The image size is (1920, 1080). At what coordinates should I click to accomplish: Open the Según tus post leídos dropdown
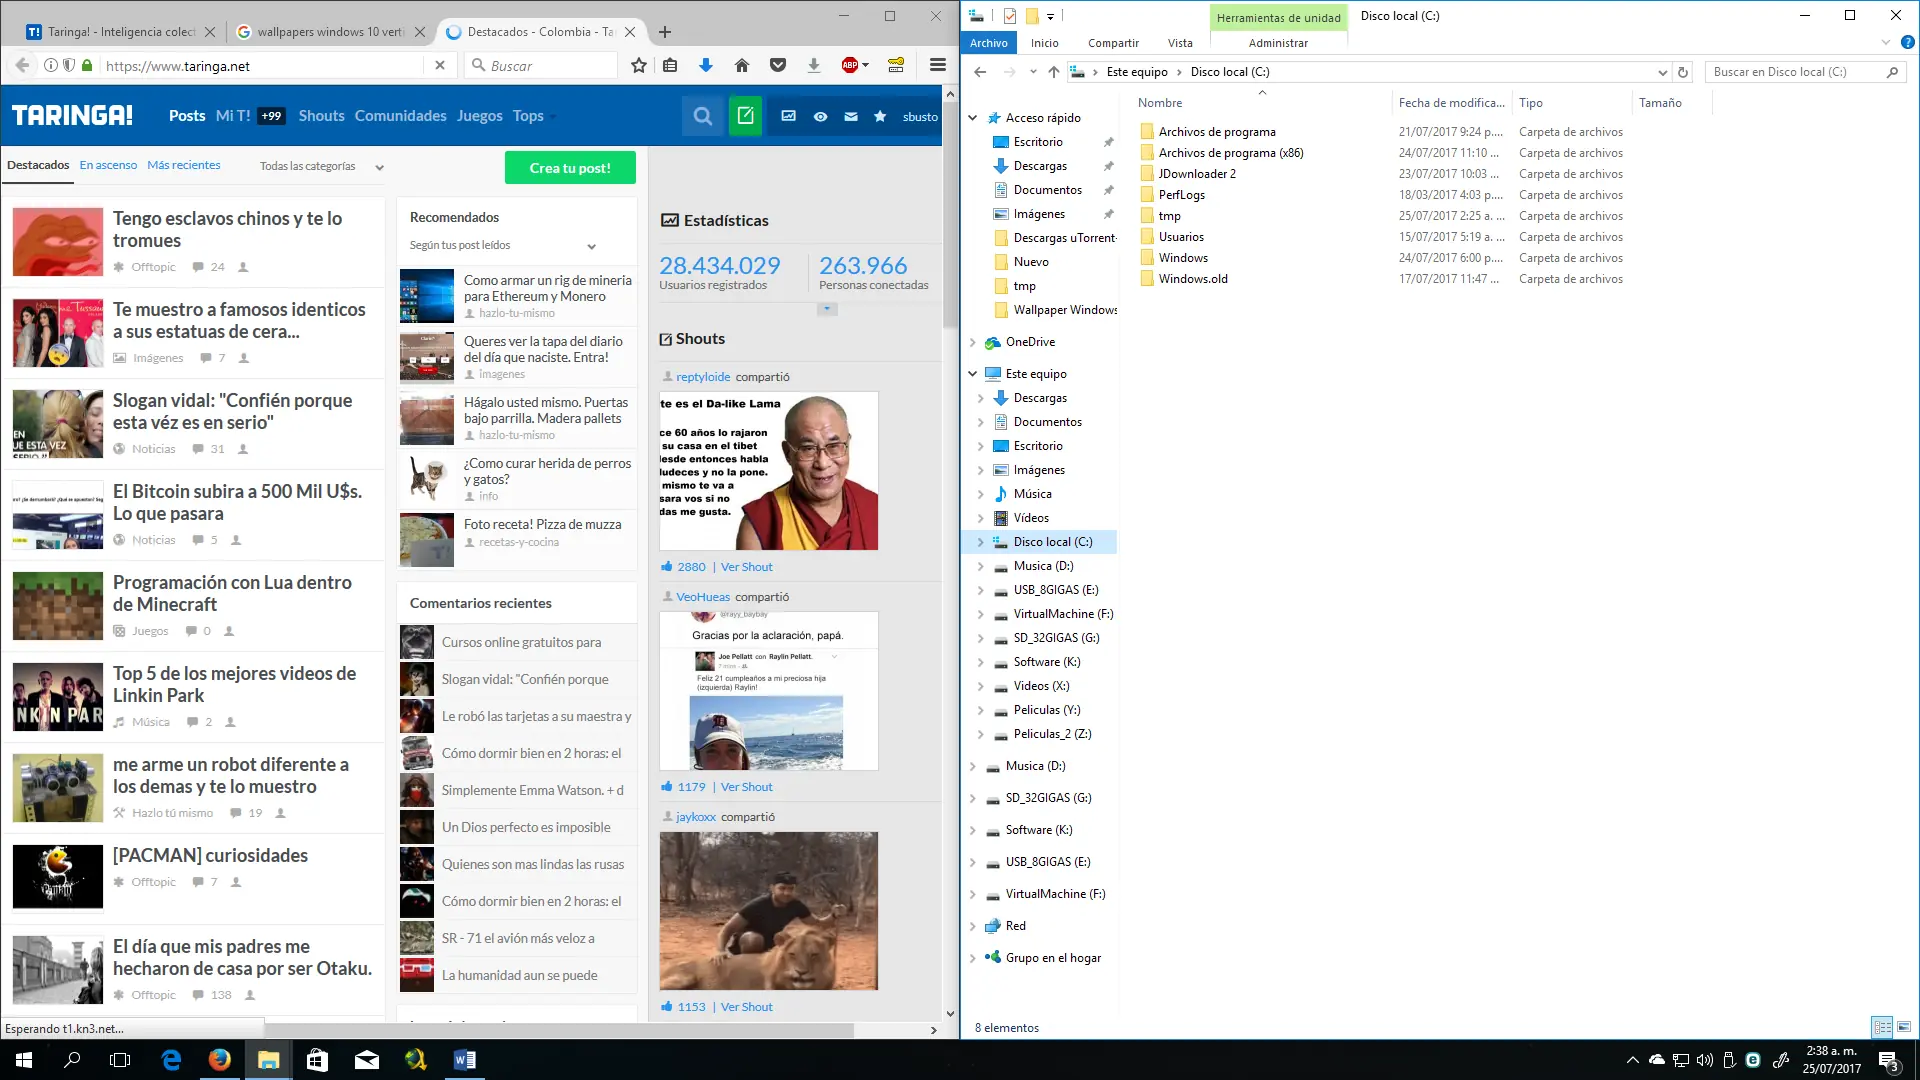503,246
